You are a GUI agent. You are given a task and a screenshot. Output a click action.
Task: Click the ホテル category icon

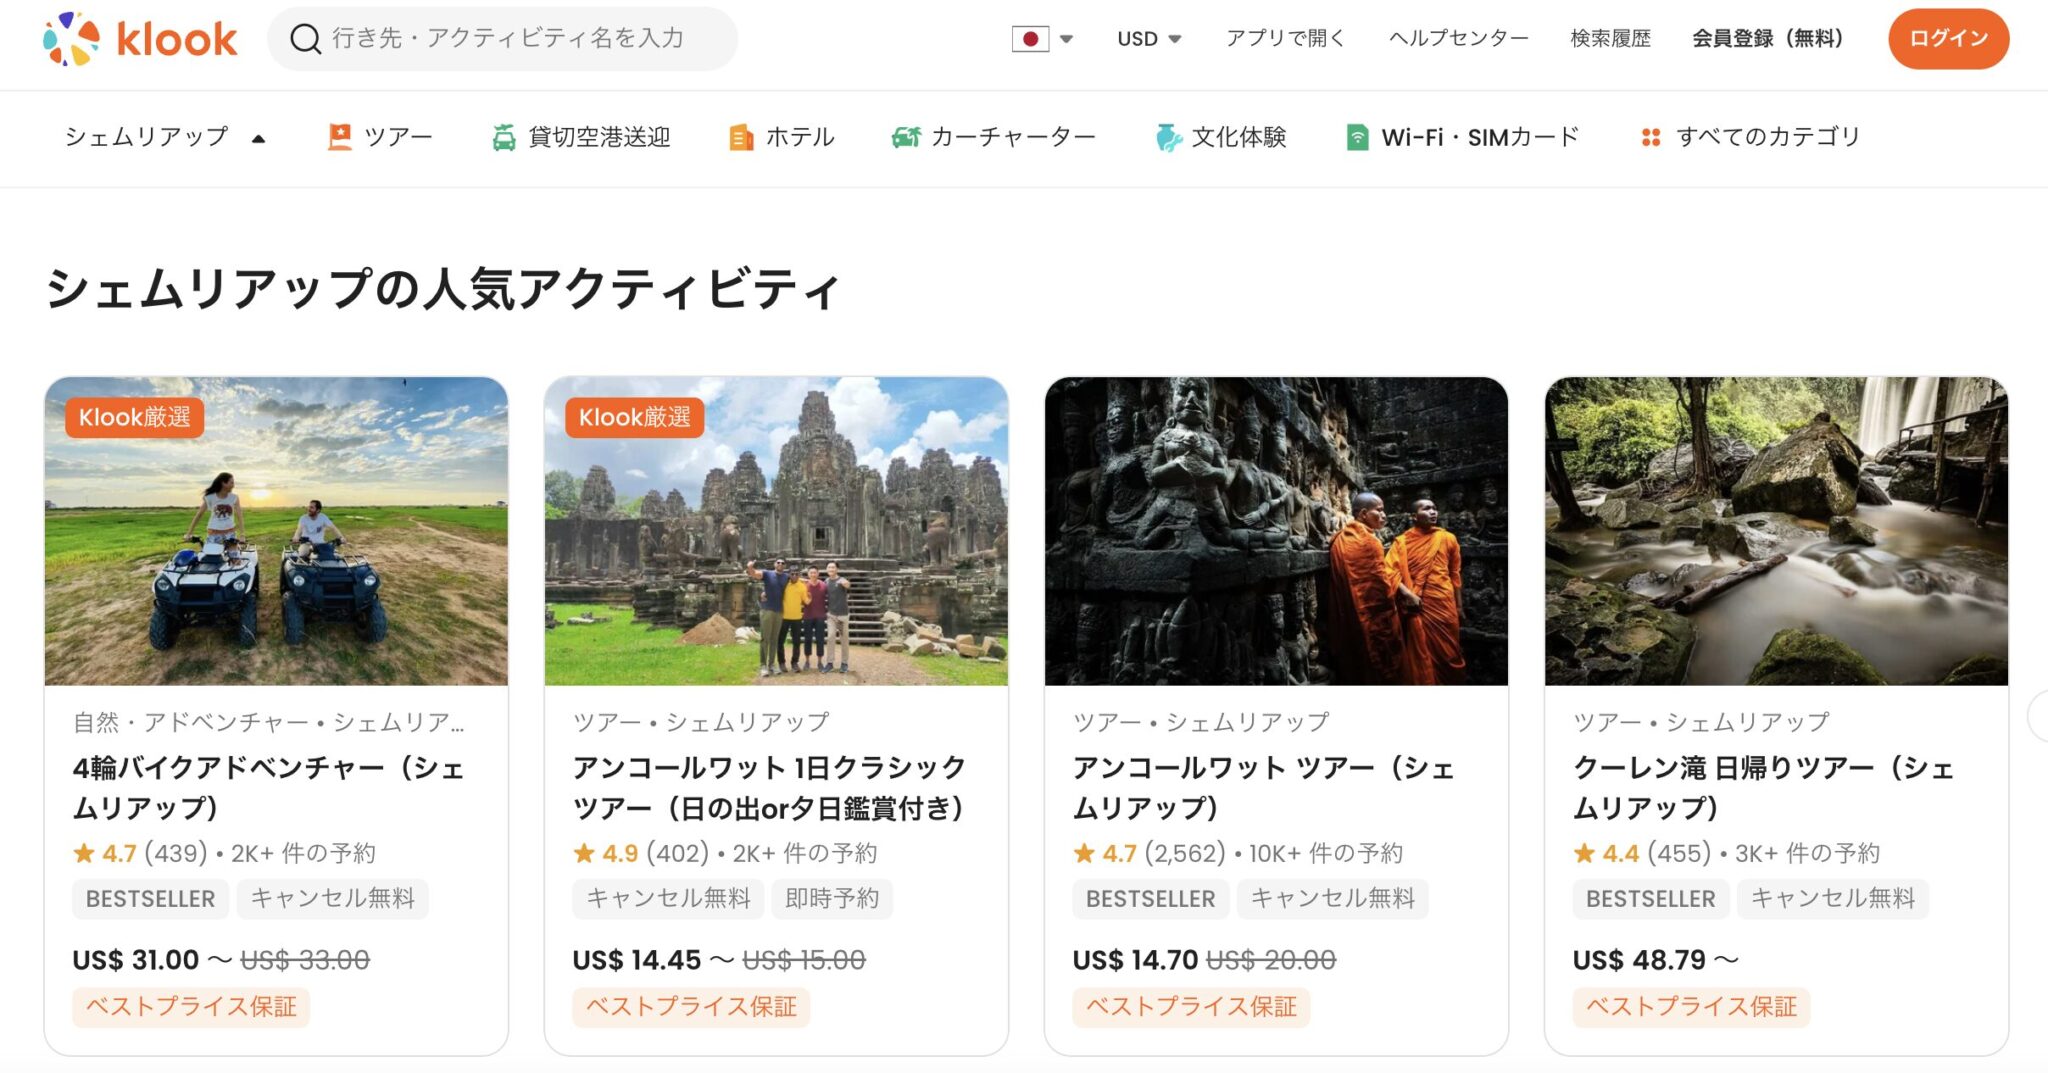[x=740, y=136]
